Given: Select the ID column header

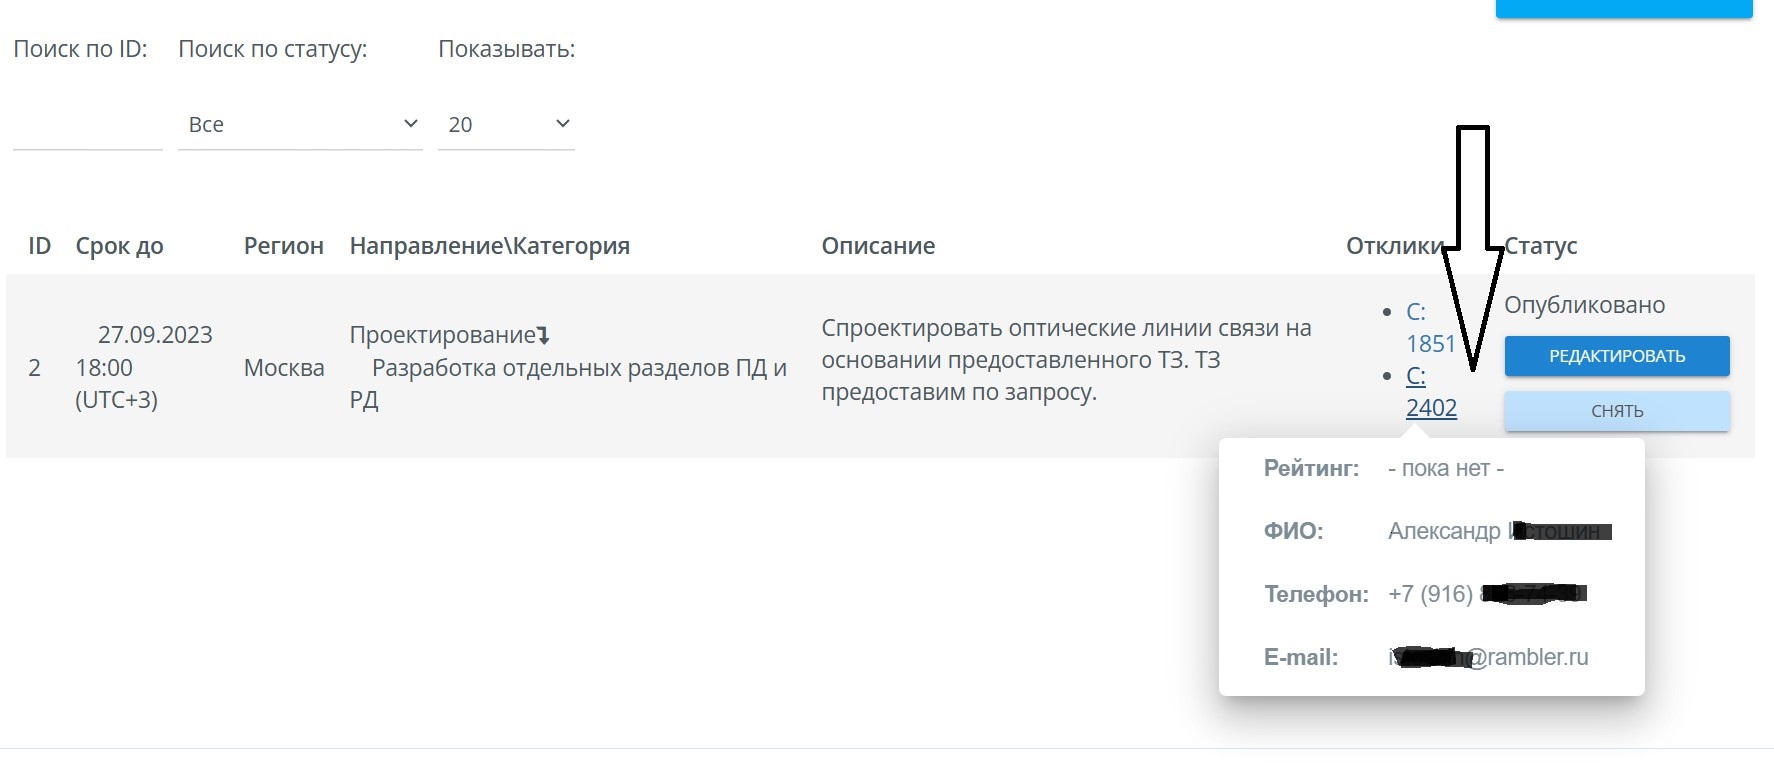Looking at the screenshot, I should pos(39,246).
